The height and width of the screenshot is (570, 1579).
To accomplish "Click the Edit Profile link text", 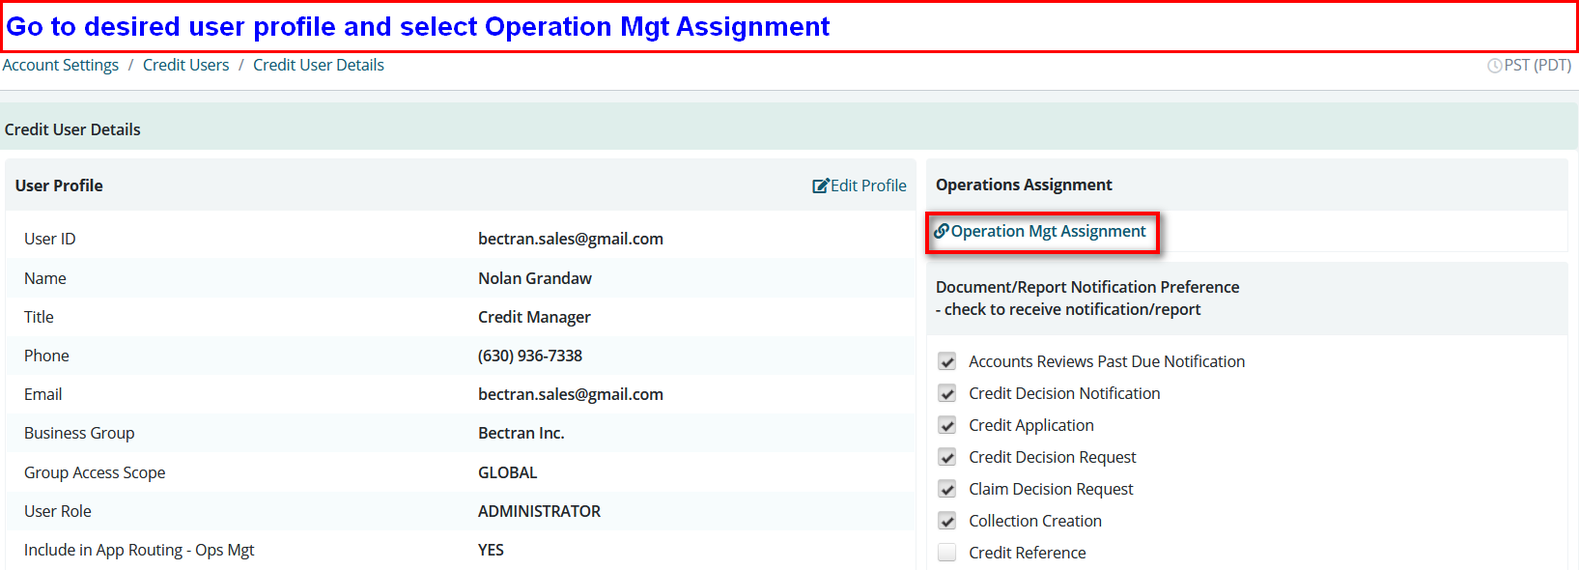I will (868, 186).
